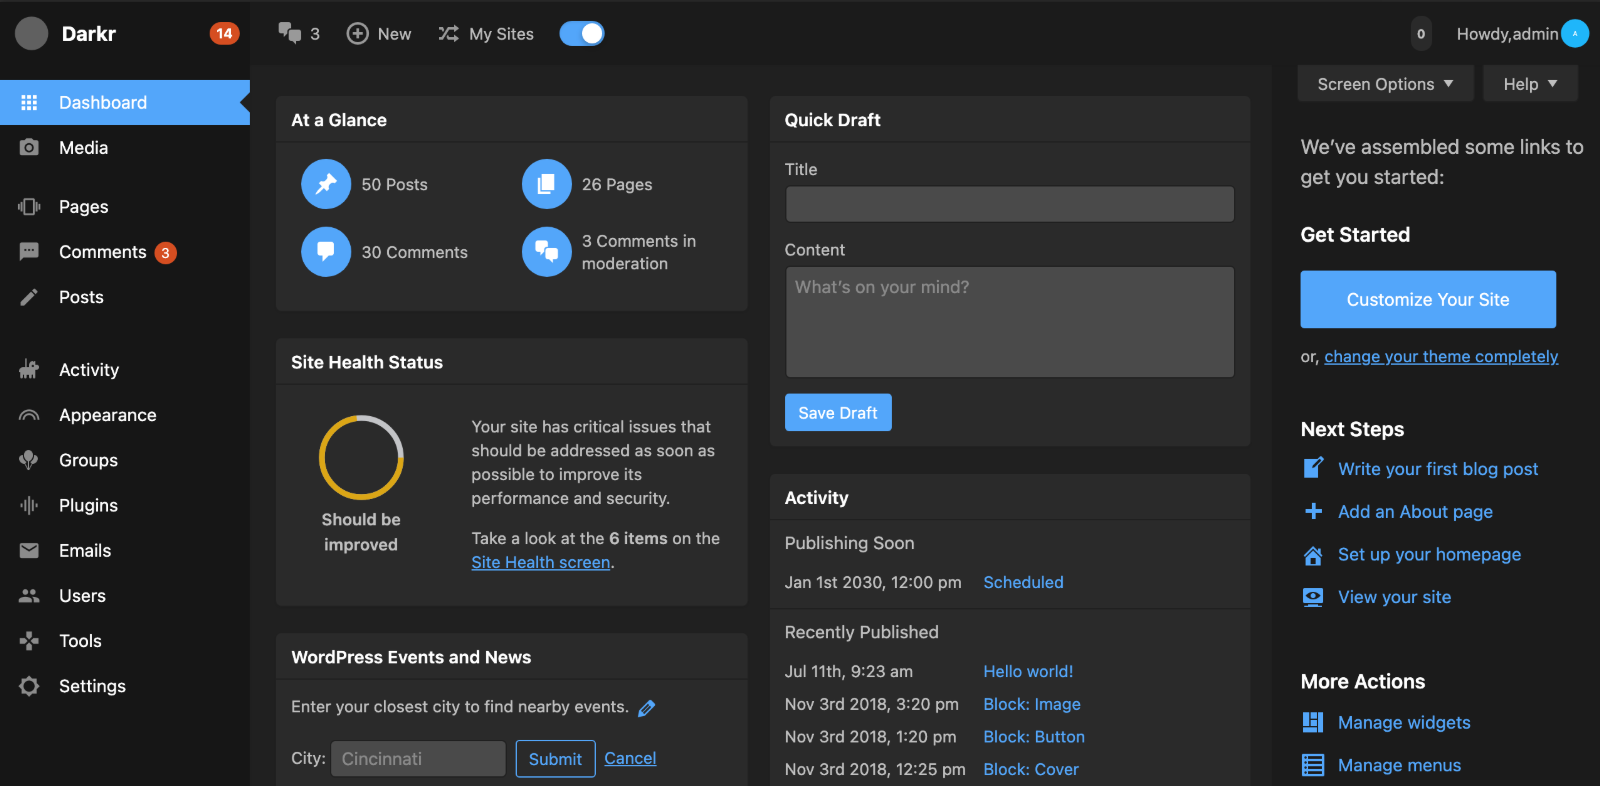Click the New plus circle icon
The height and width of the screenshot is (786, 1600).
(357, 34)
